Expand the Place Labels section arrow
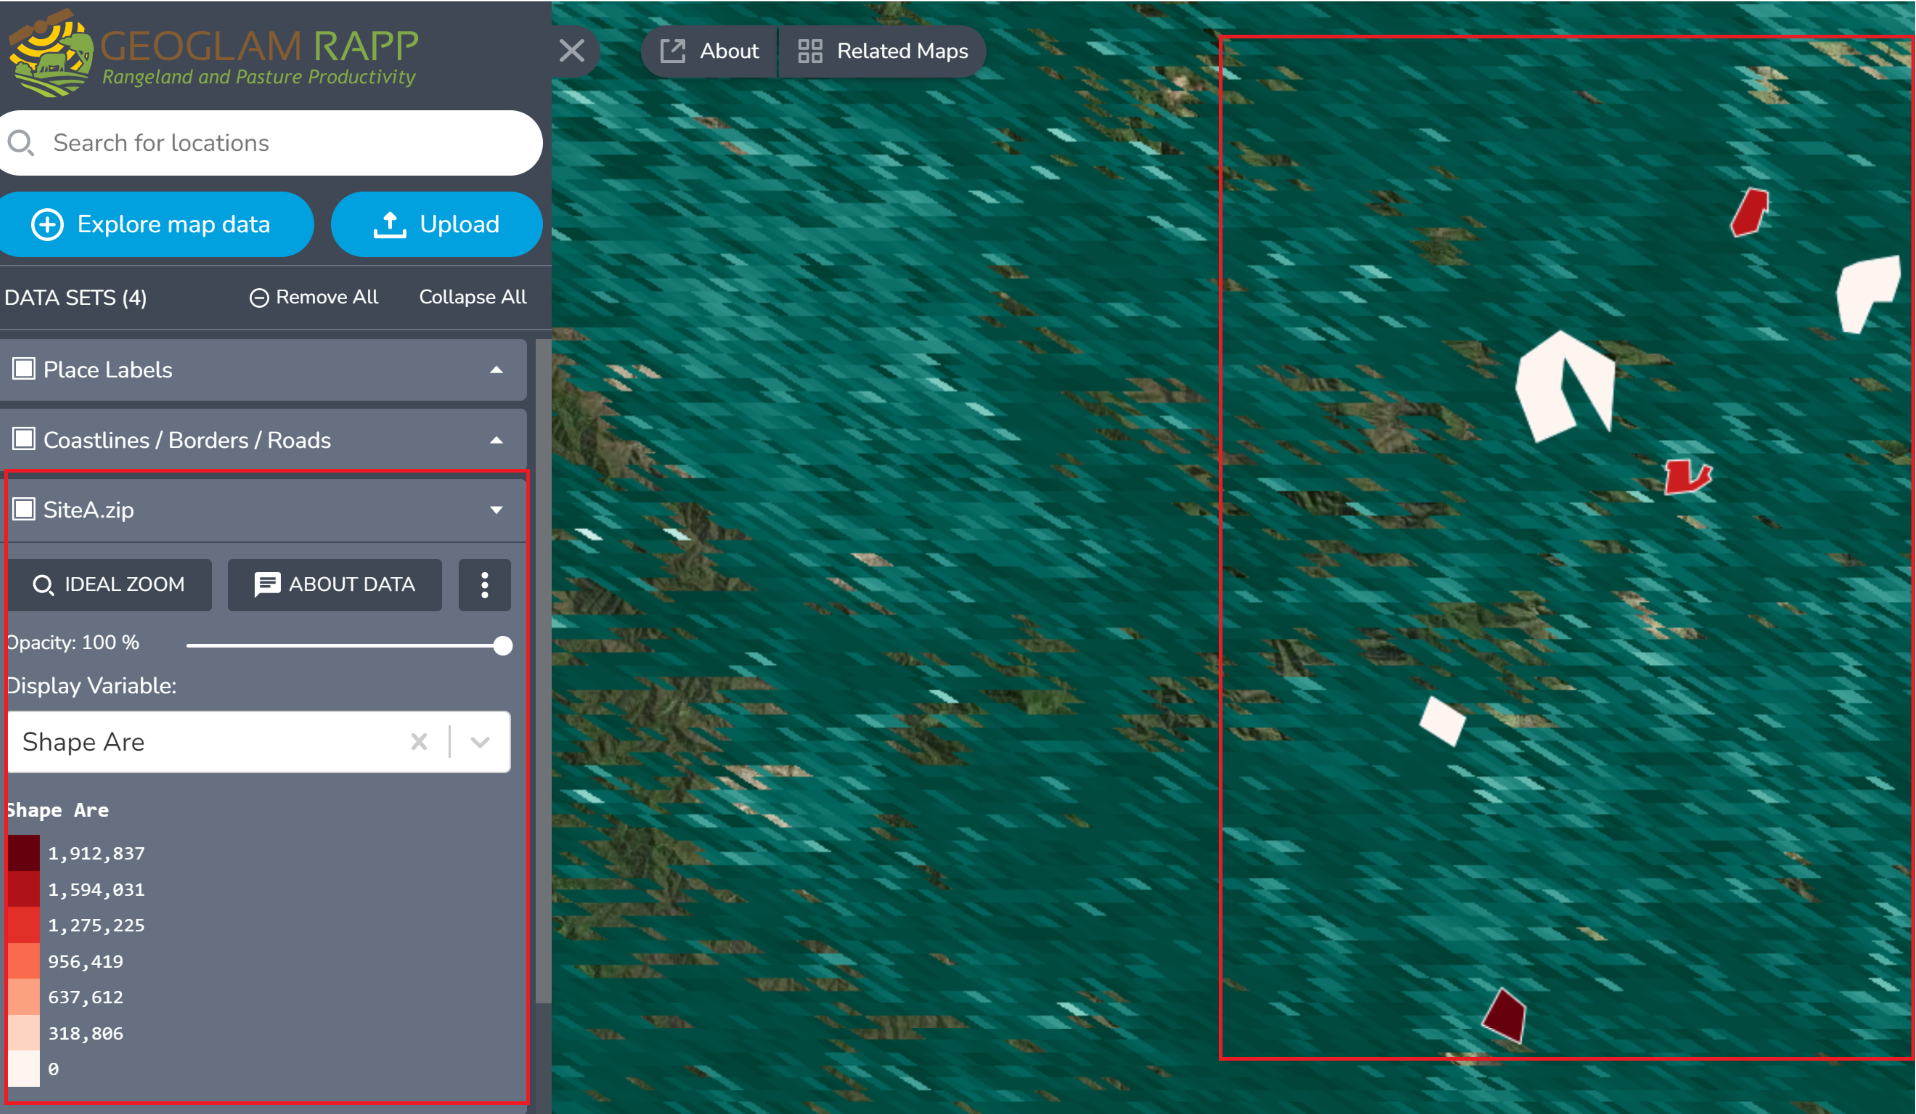This screenshot has height=1114, width=1916. coord(496,370)
